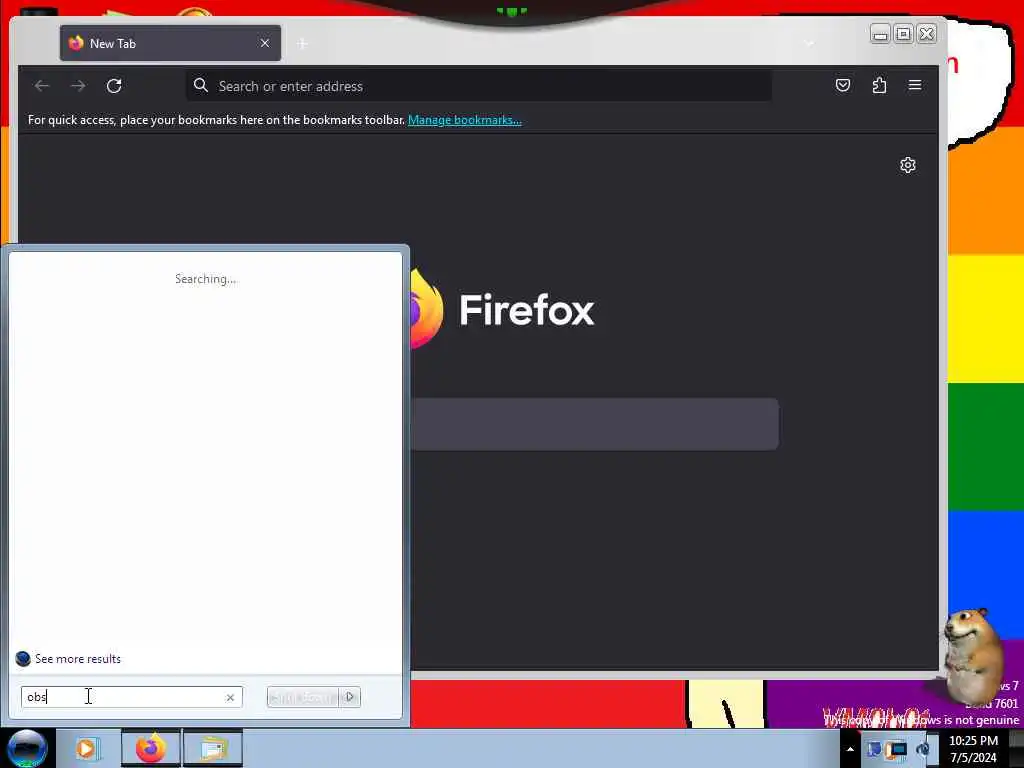The image size is (1024, 768).
Task: Open the list all tabs dropdown
Action: click(810, 44)
